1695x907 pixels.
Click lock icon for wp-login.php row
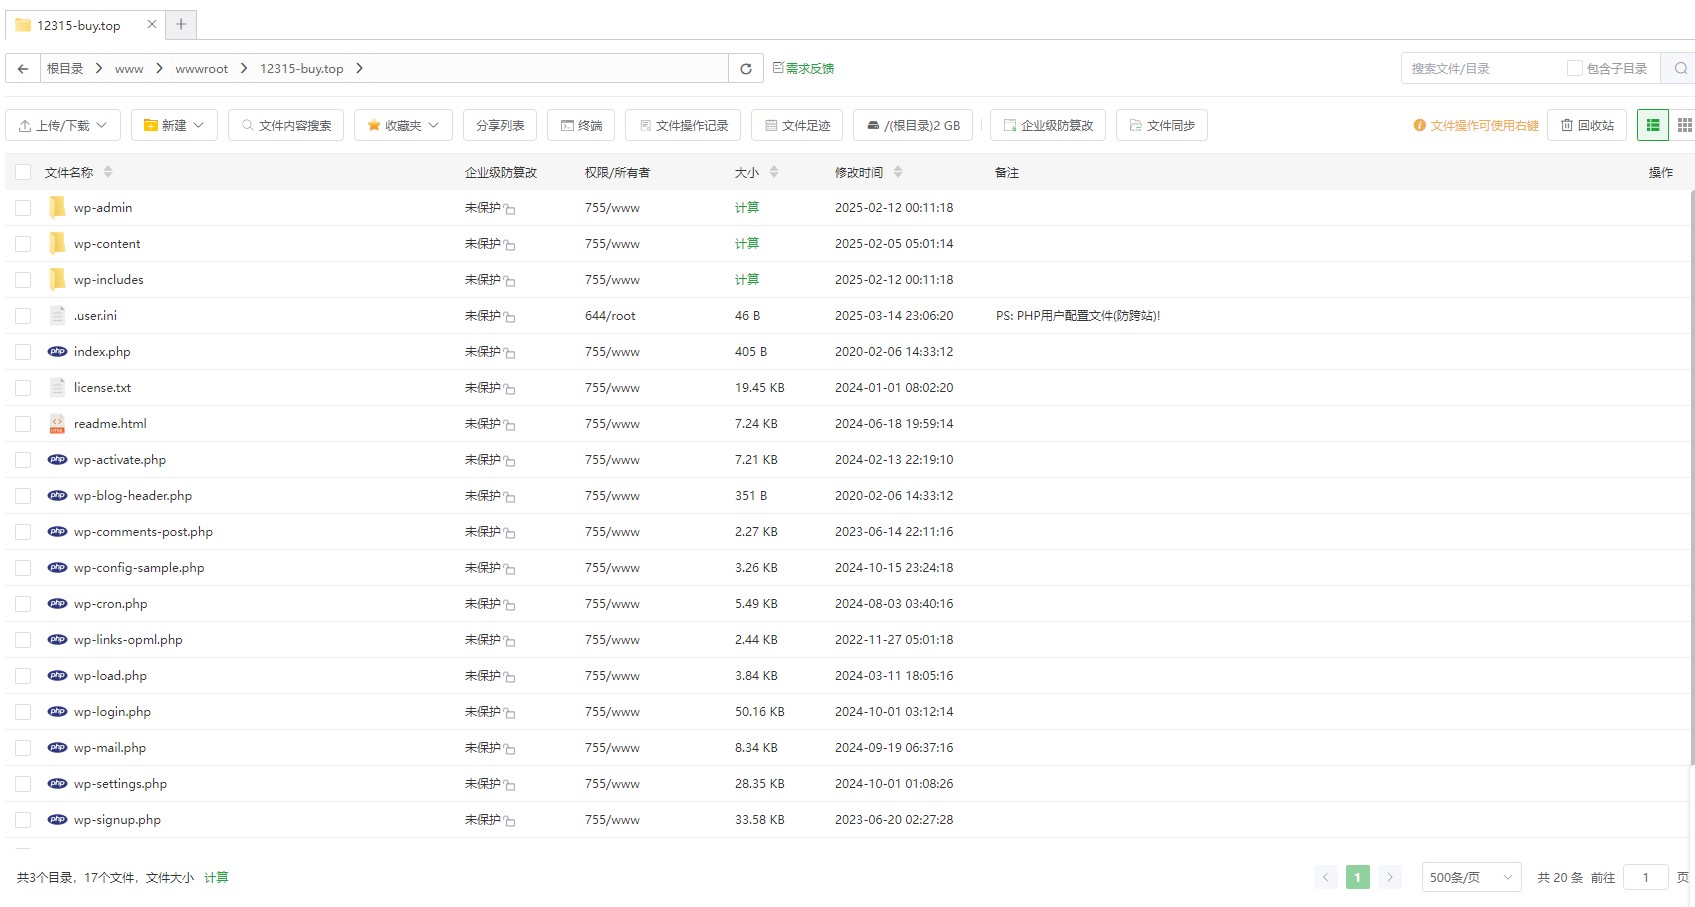(509, 713)
